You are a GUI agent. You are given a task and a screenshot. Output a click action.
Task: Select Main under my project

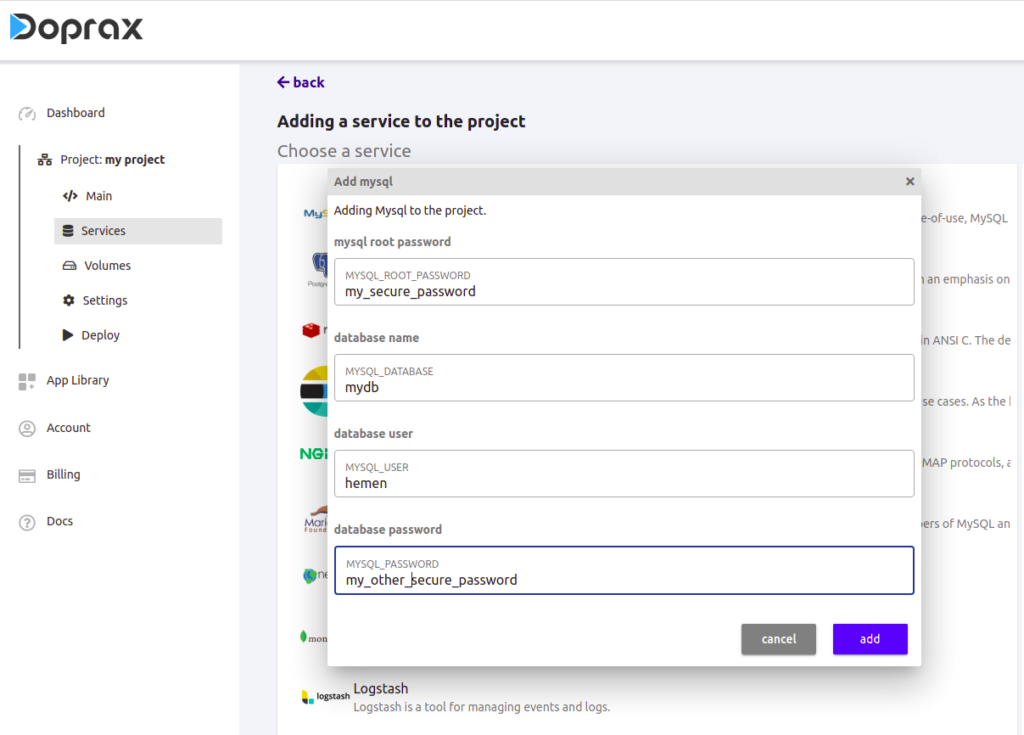tap(99, 196)
